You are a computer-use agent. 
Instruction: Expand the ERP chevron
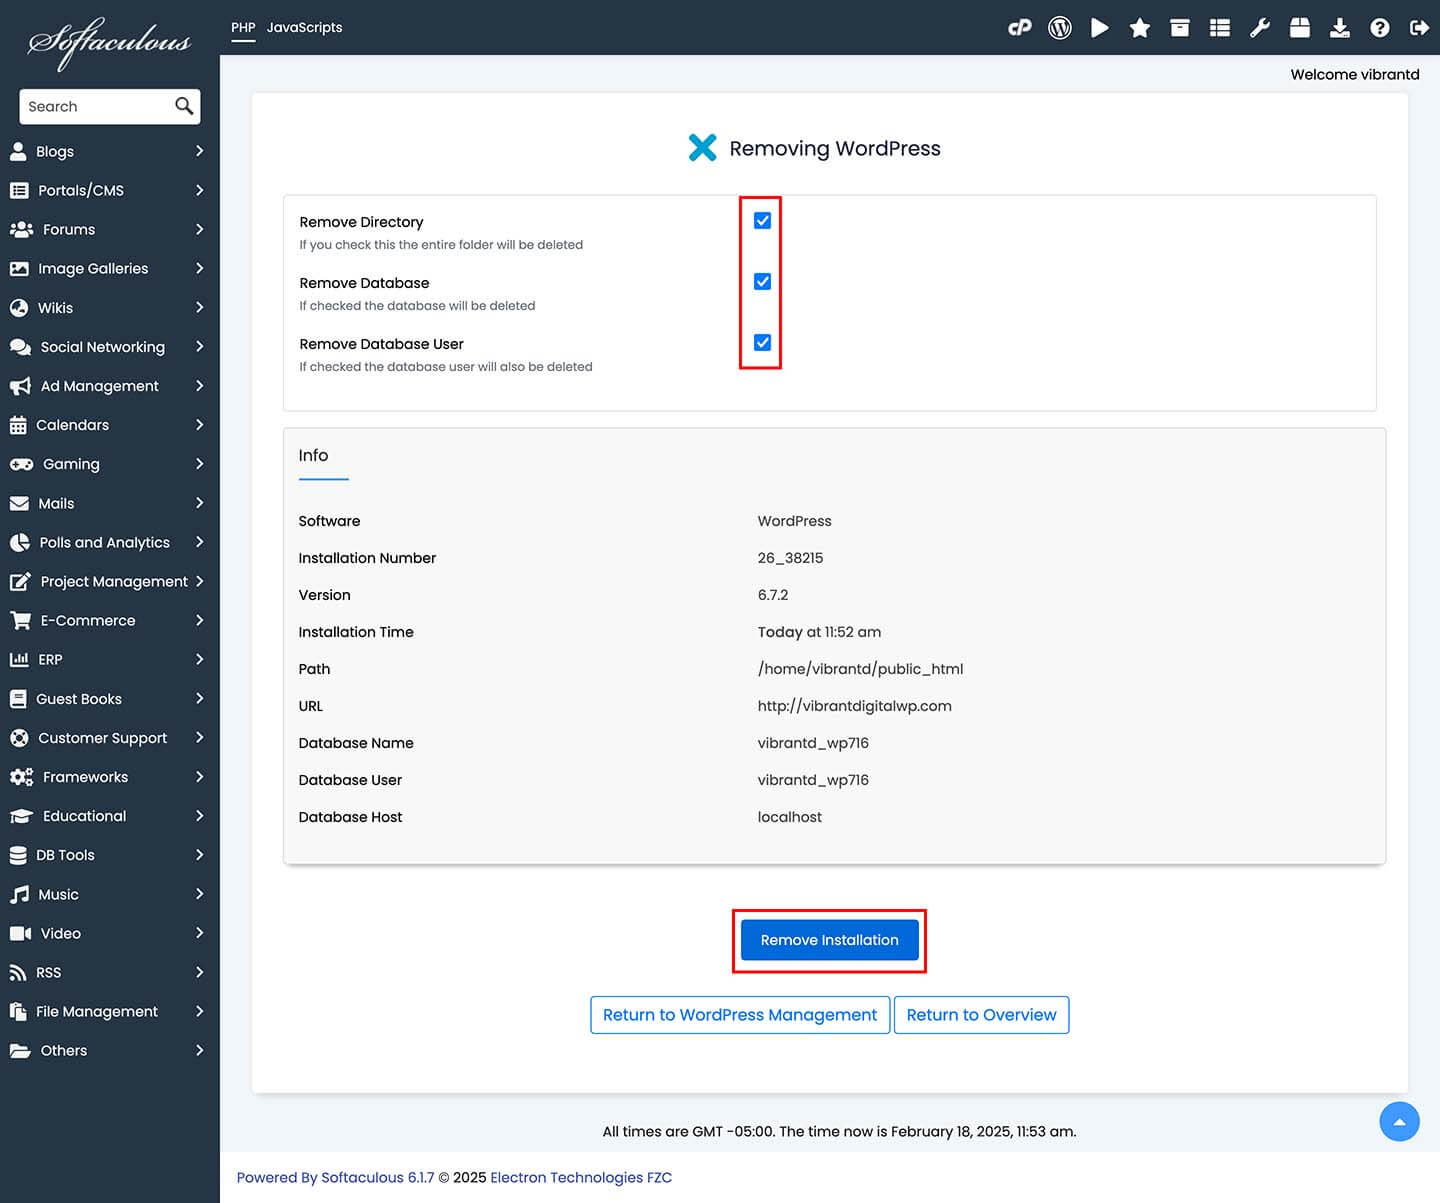(200, 659)
